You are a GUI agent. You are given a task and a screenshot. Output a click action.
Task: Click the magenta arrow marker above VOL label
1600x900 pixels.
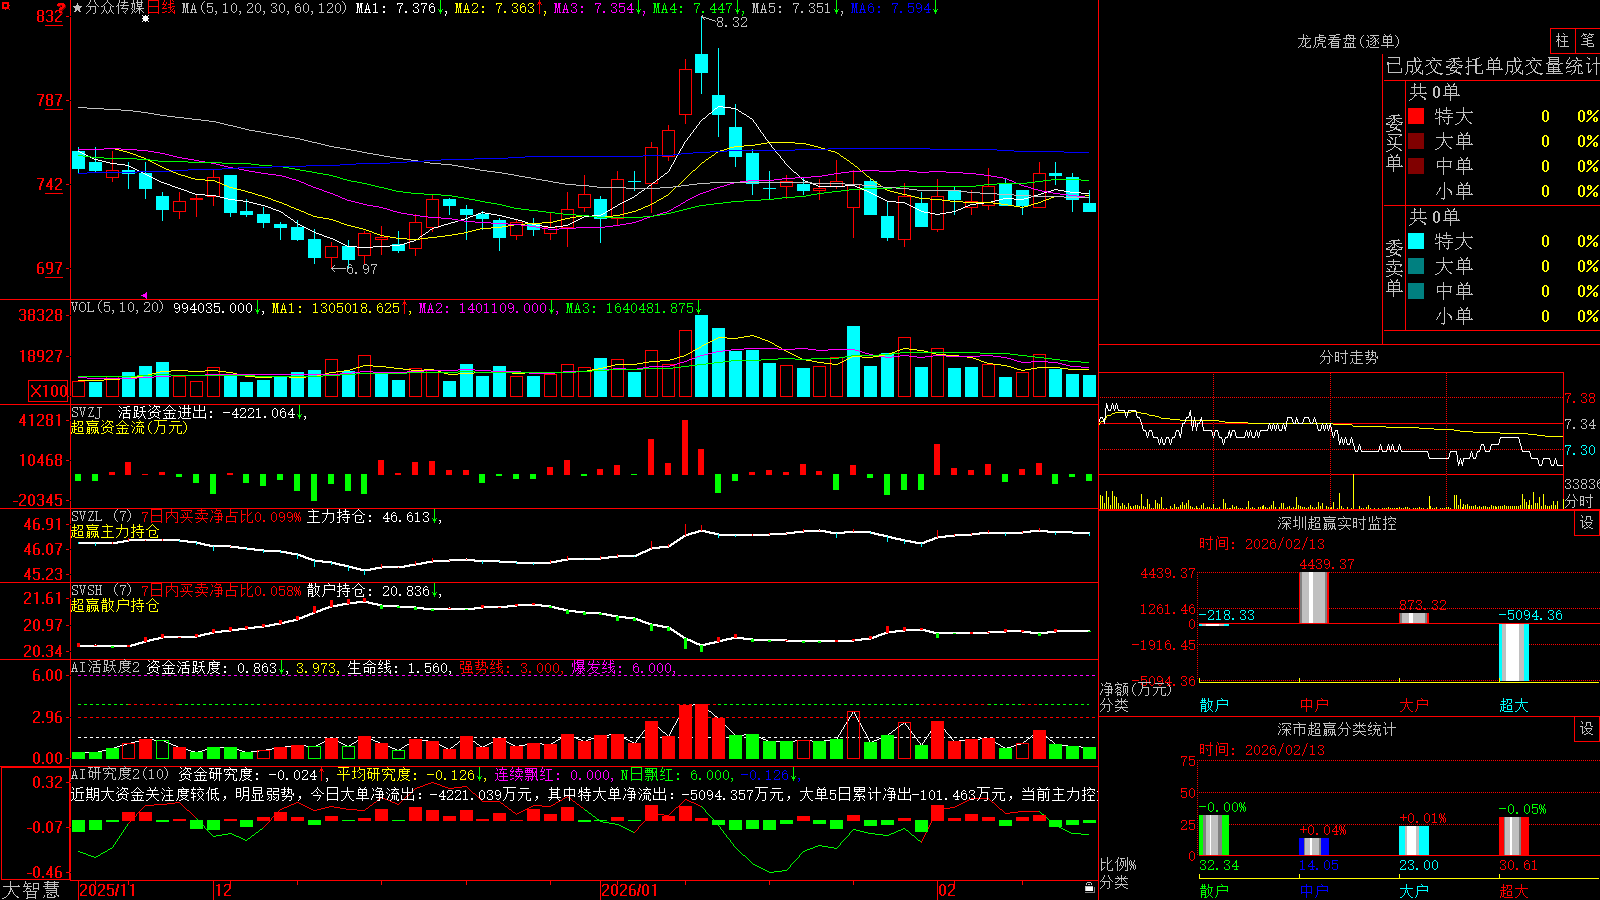click(144, 296)
